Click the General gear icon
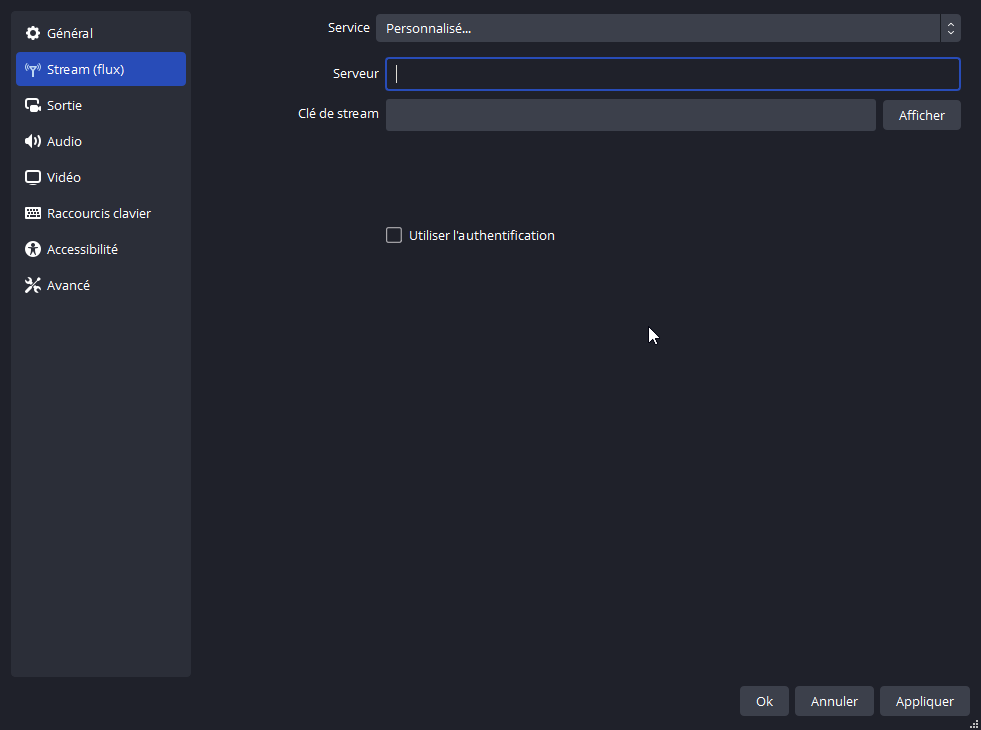 33,33
